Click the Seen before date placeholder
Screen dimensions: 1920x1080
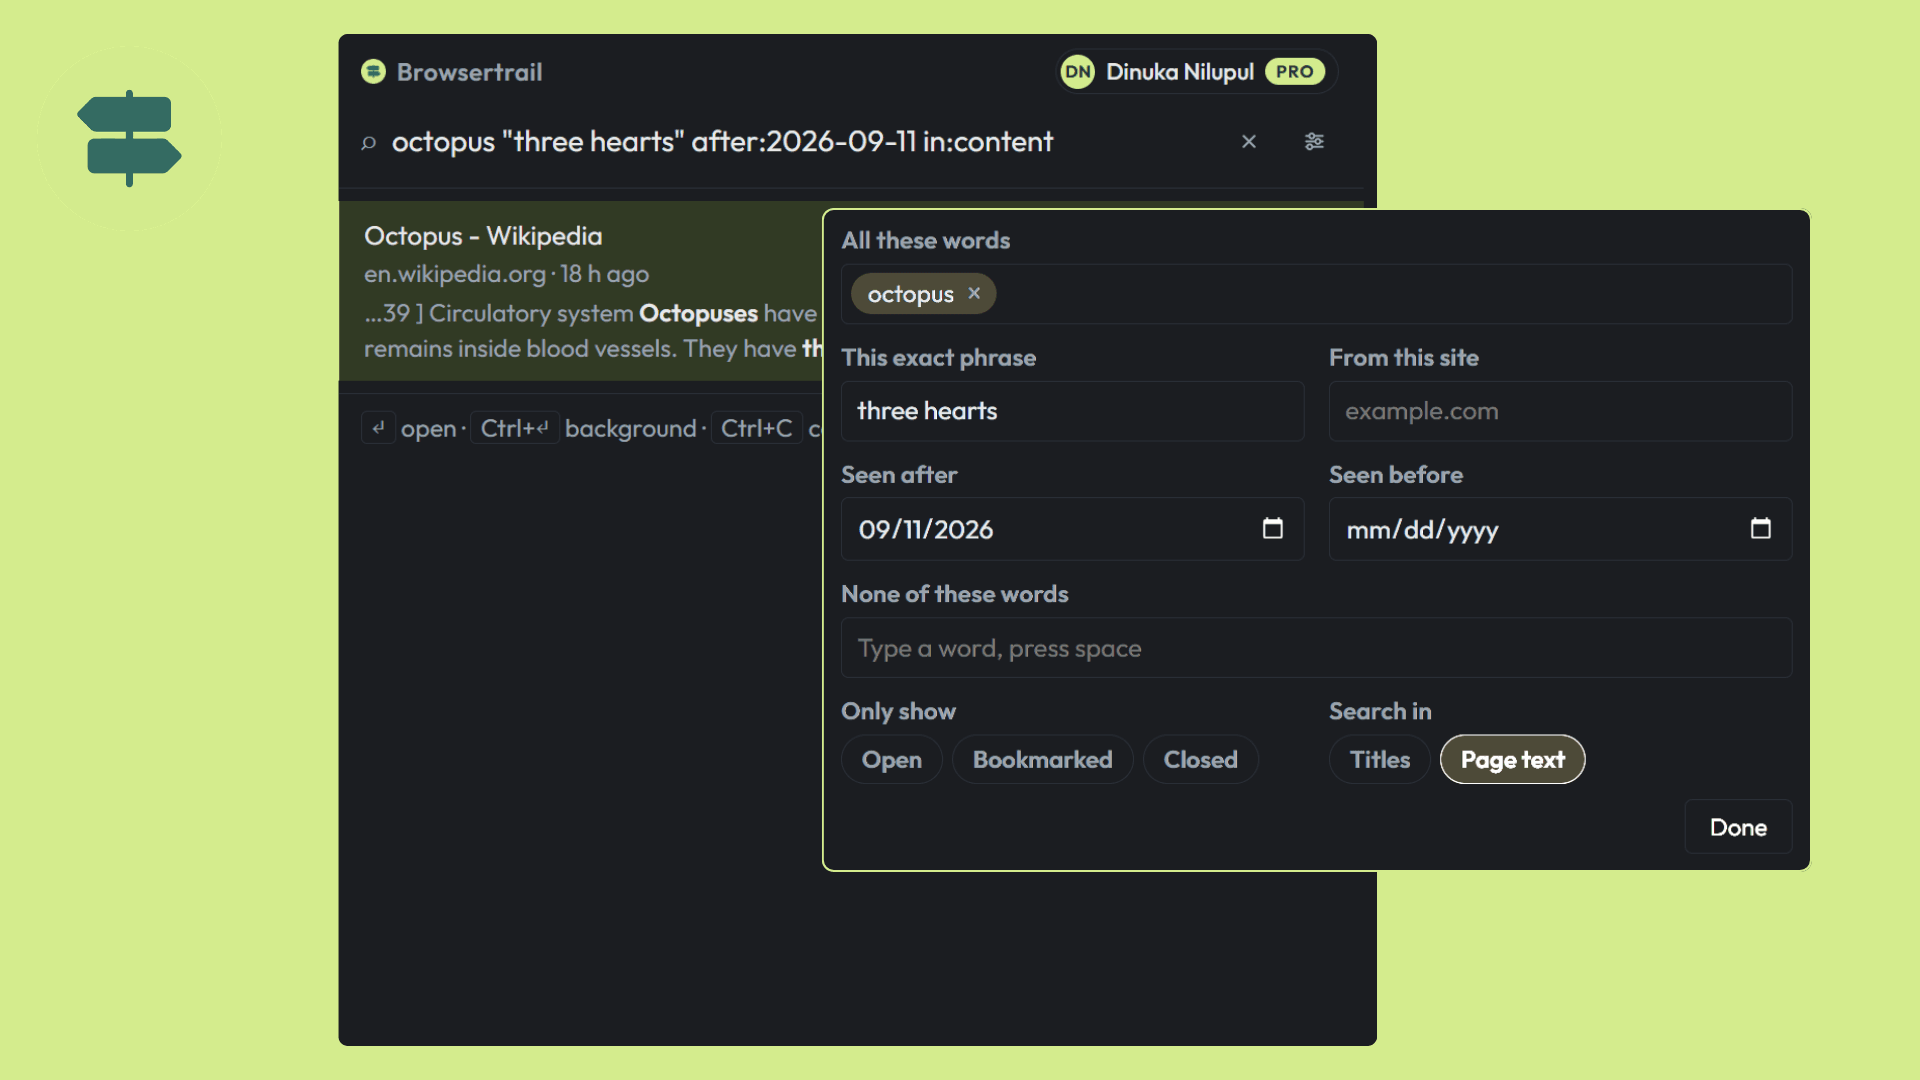click(1422, 530)
